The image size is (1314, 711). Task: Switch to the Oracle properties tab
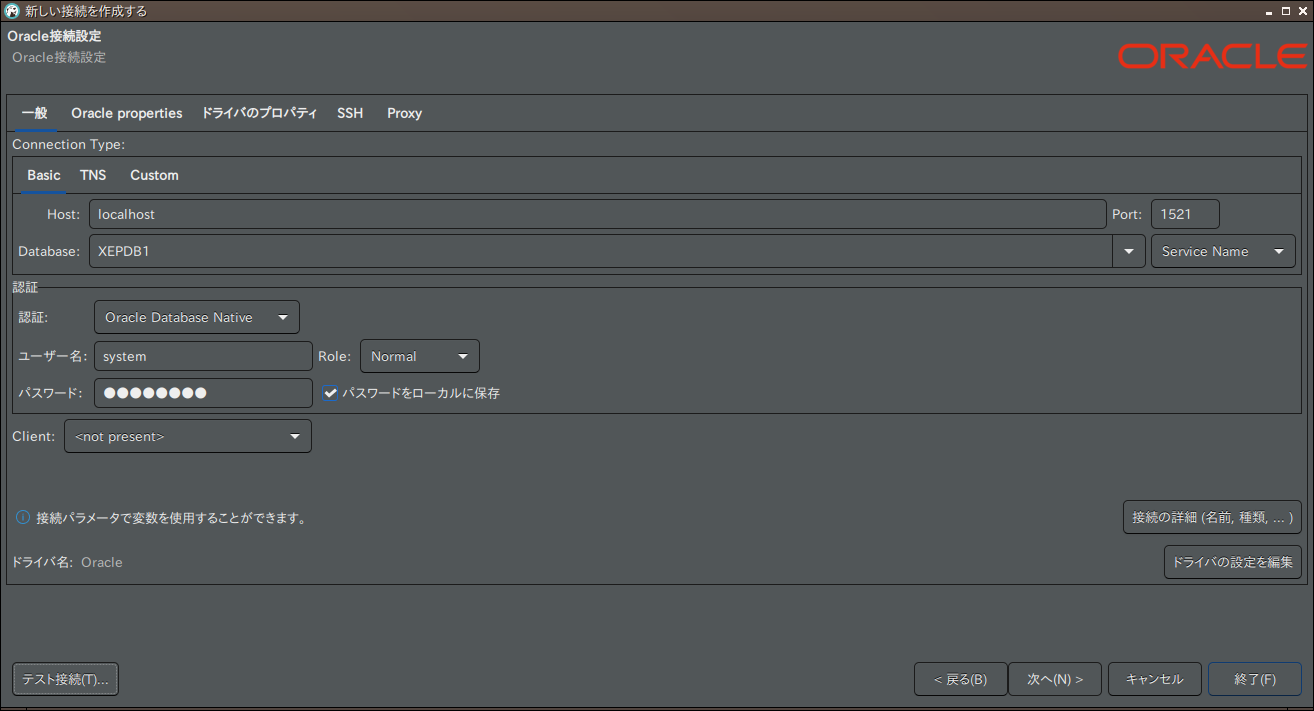(x=127, y=113)
